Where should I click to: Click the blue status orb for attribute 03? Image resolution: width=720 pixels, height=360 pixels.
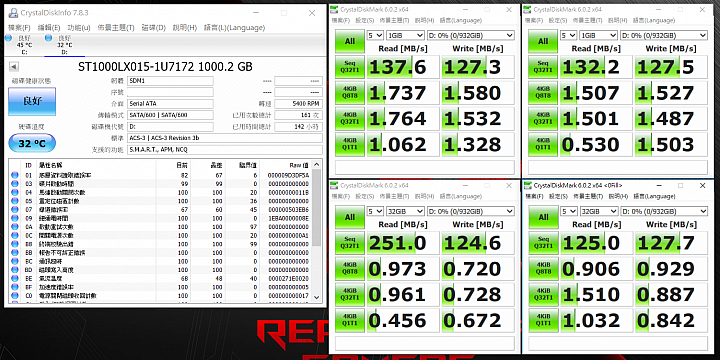pos(15,184)
